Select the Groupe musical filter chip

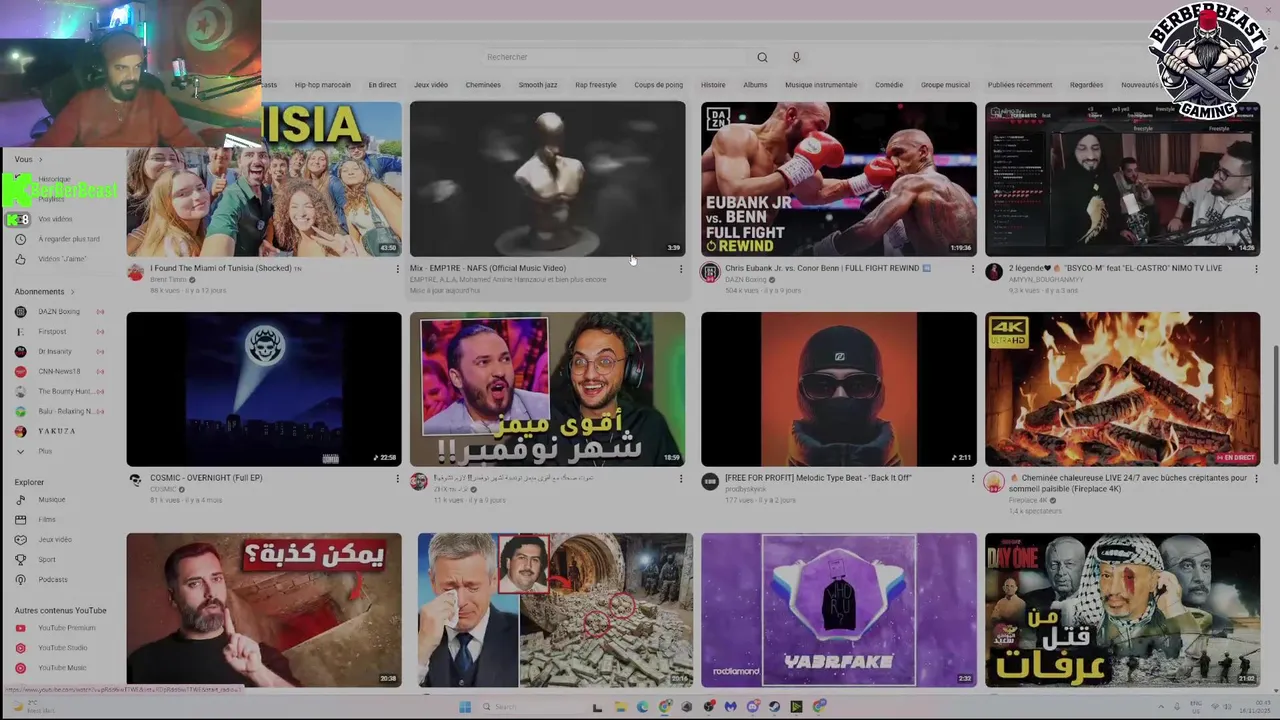[945, 85]
